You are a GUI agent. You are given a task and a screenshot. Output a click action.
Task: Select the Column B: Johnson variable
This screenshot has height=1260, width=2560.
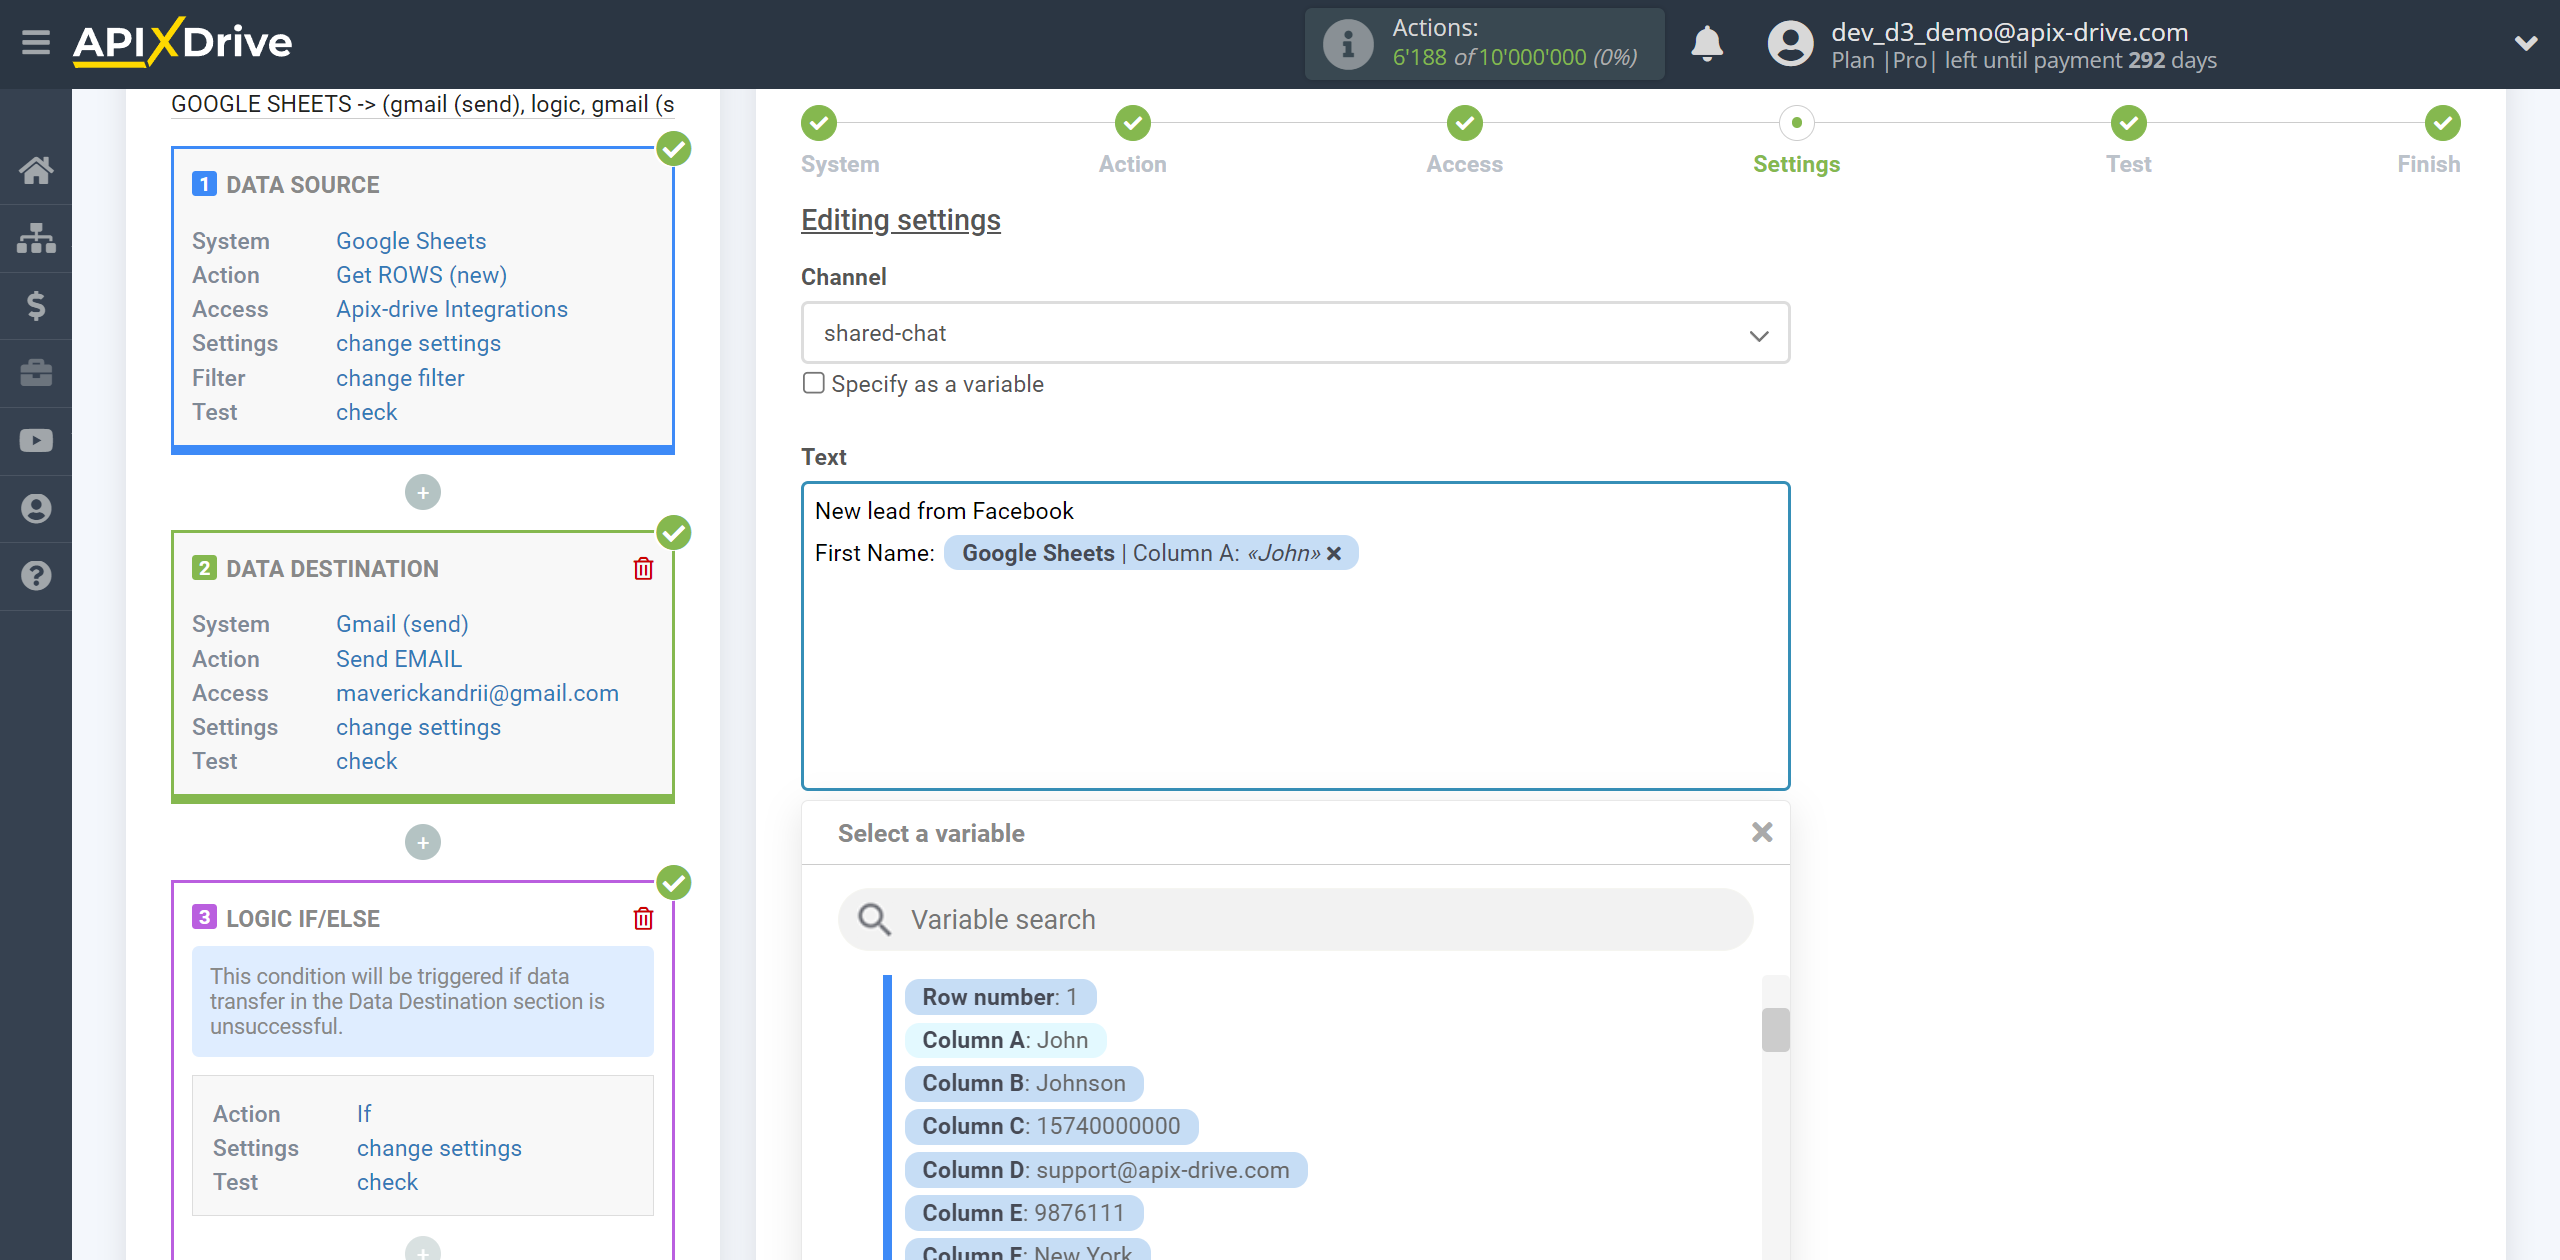(x=1024, y=1083)
